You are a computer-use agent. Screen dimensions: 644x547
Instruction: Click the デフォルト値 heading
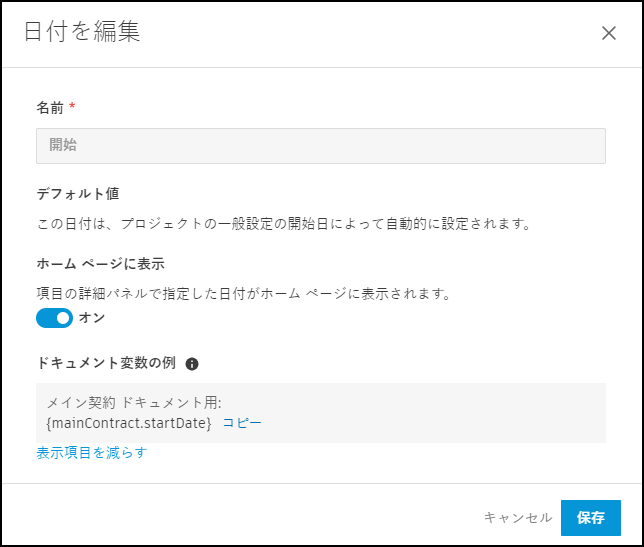(78, 193)
